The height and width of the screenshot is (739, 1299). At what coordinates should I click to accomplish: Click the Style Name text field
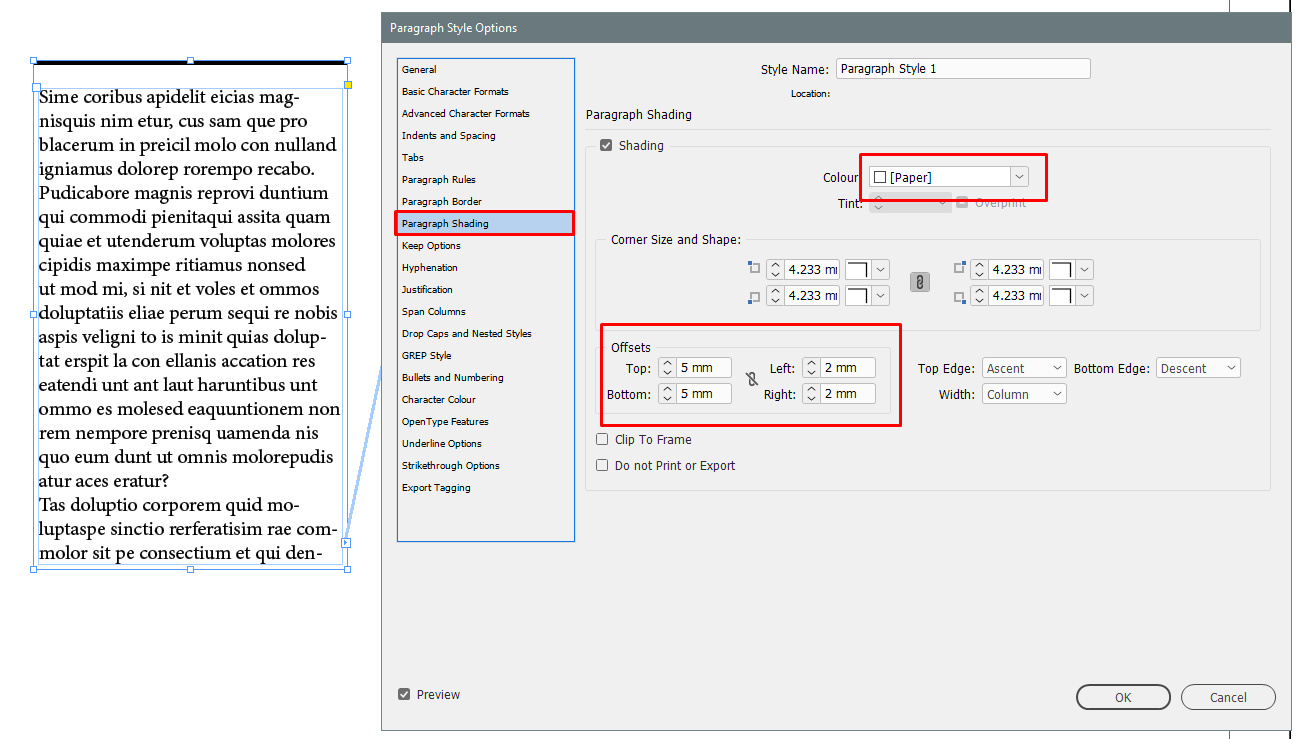pos(963,69)
